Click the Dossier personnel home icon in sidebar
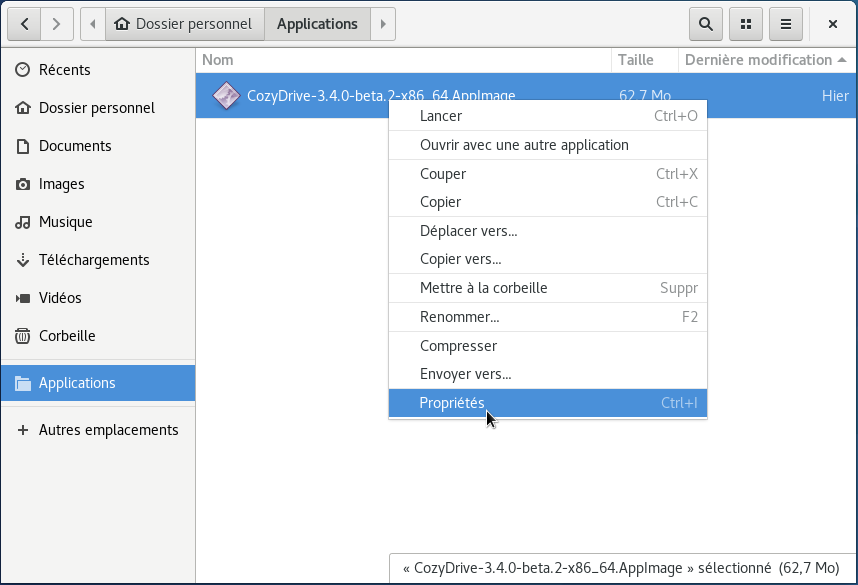858x585 pixels. [22, 108]
